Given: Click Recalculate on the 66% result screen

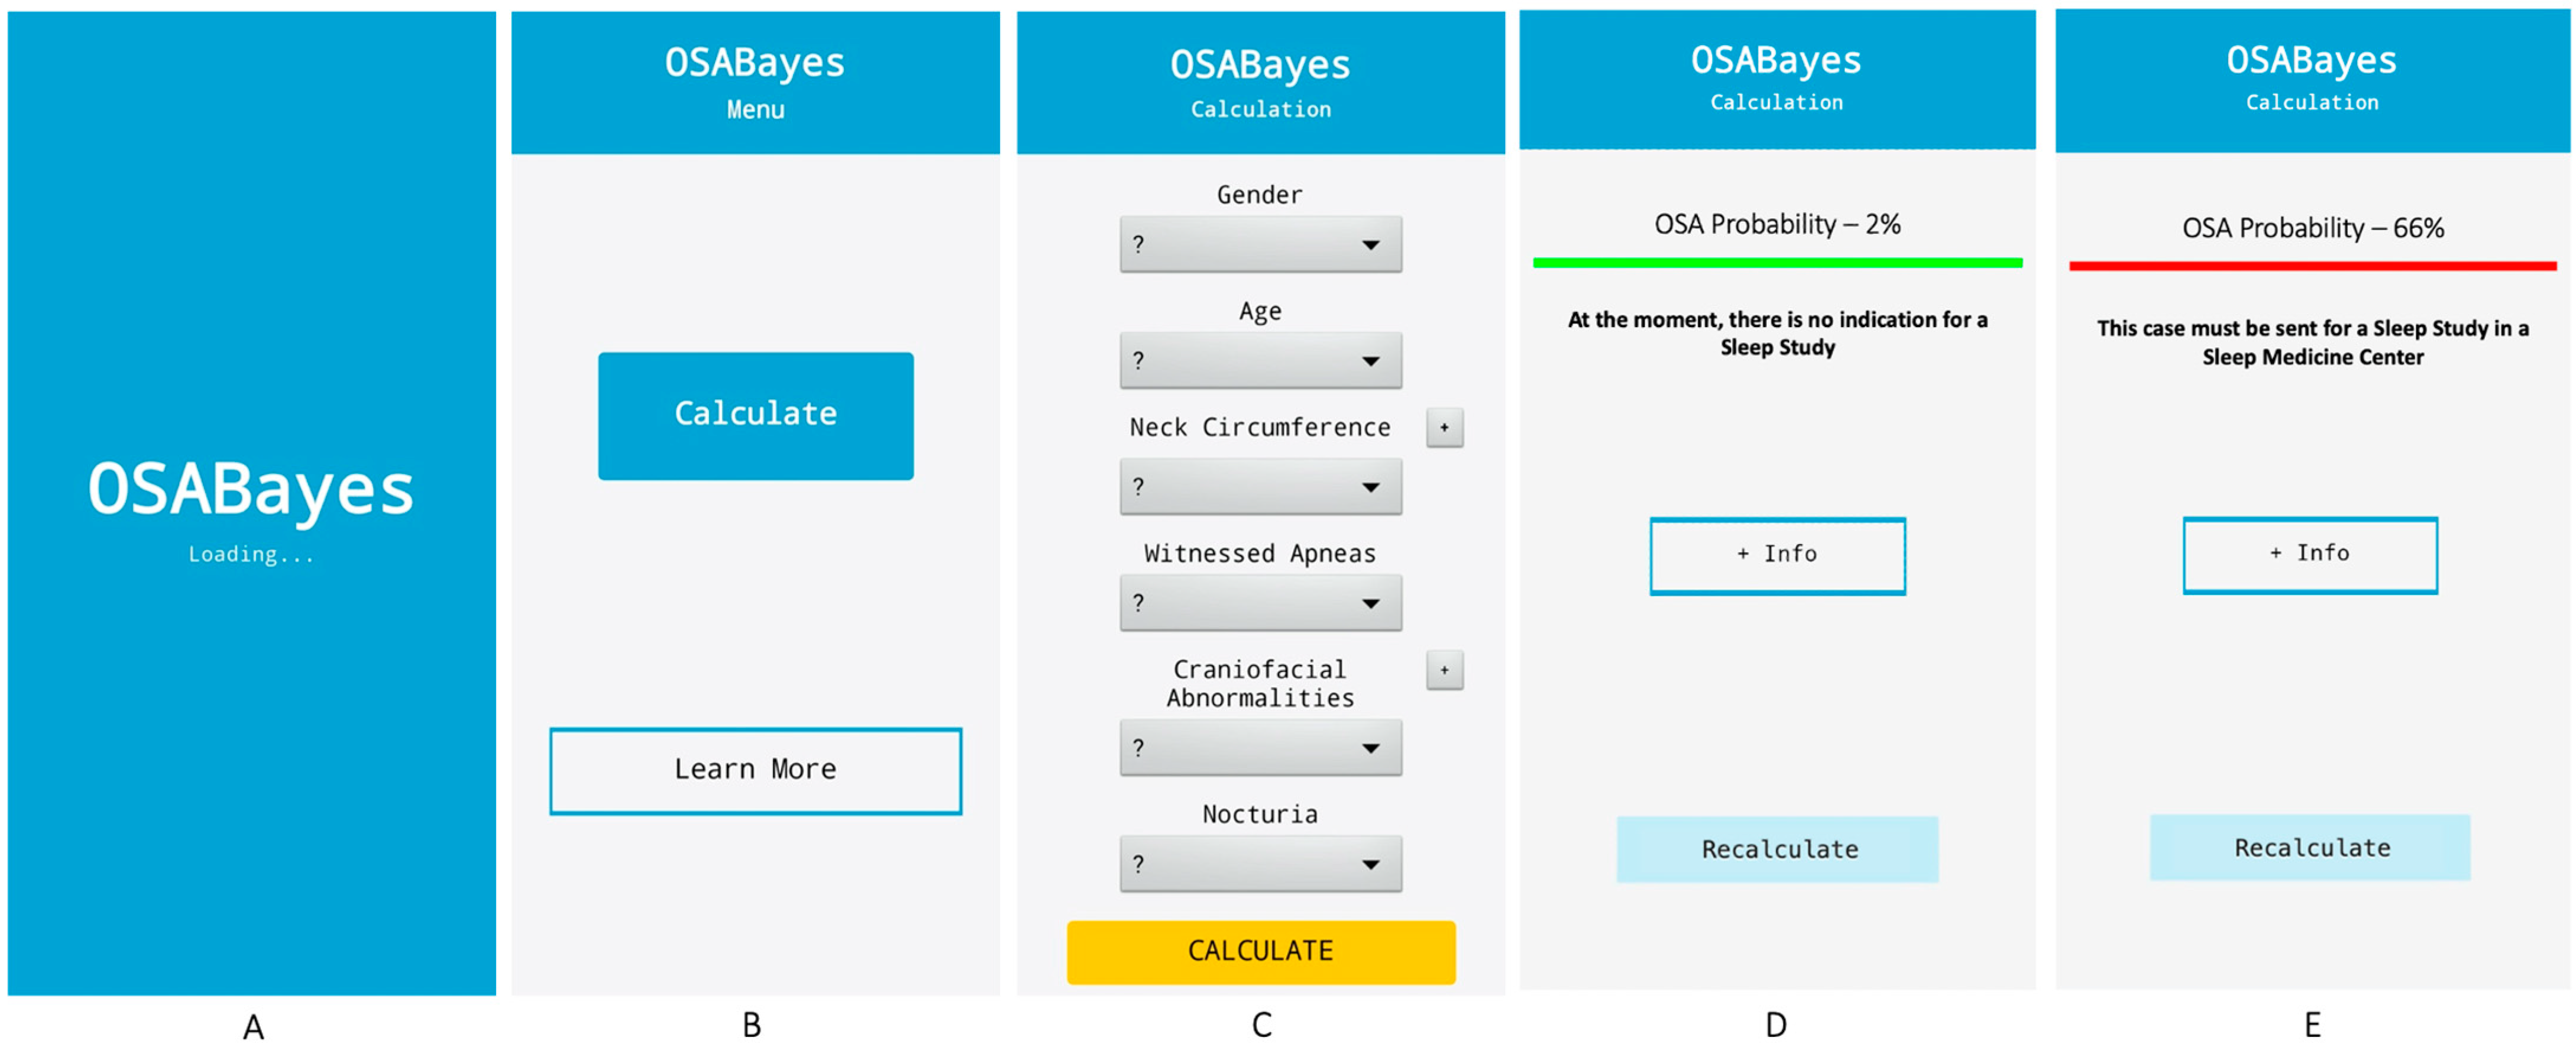Looking at the screenshot, I should click(x=2310, y=848).
